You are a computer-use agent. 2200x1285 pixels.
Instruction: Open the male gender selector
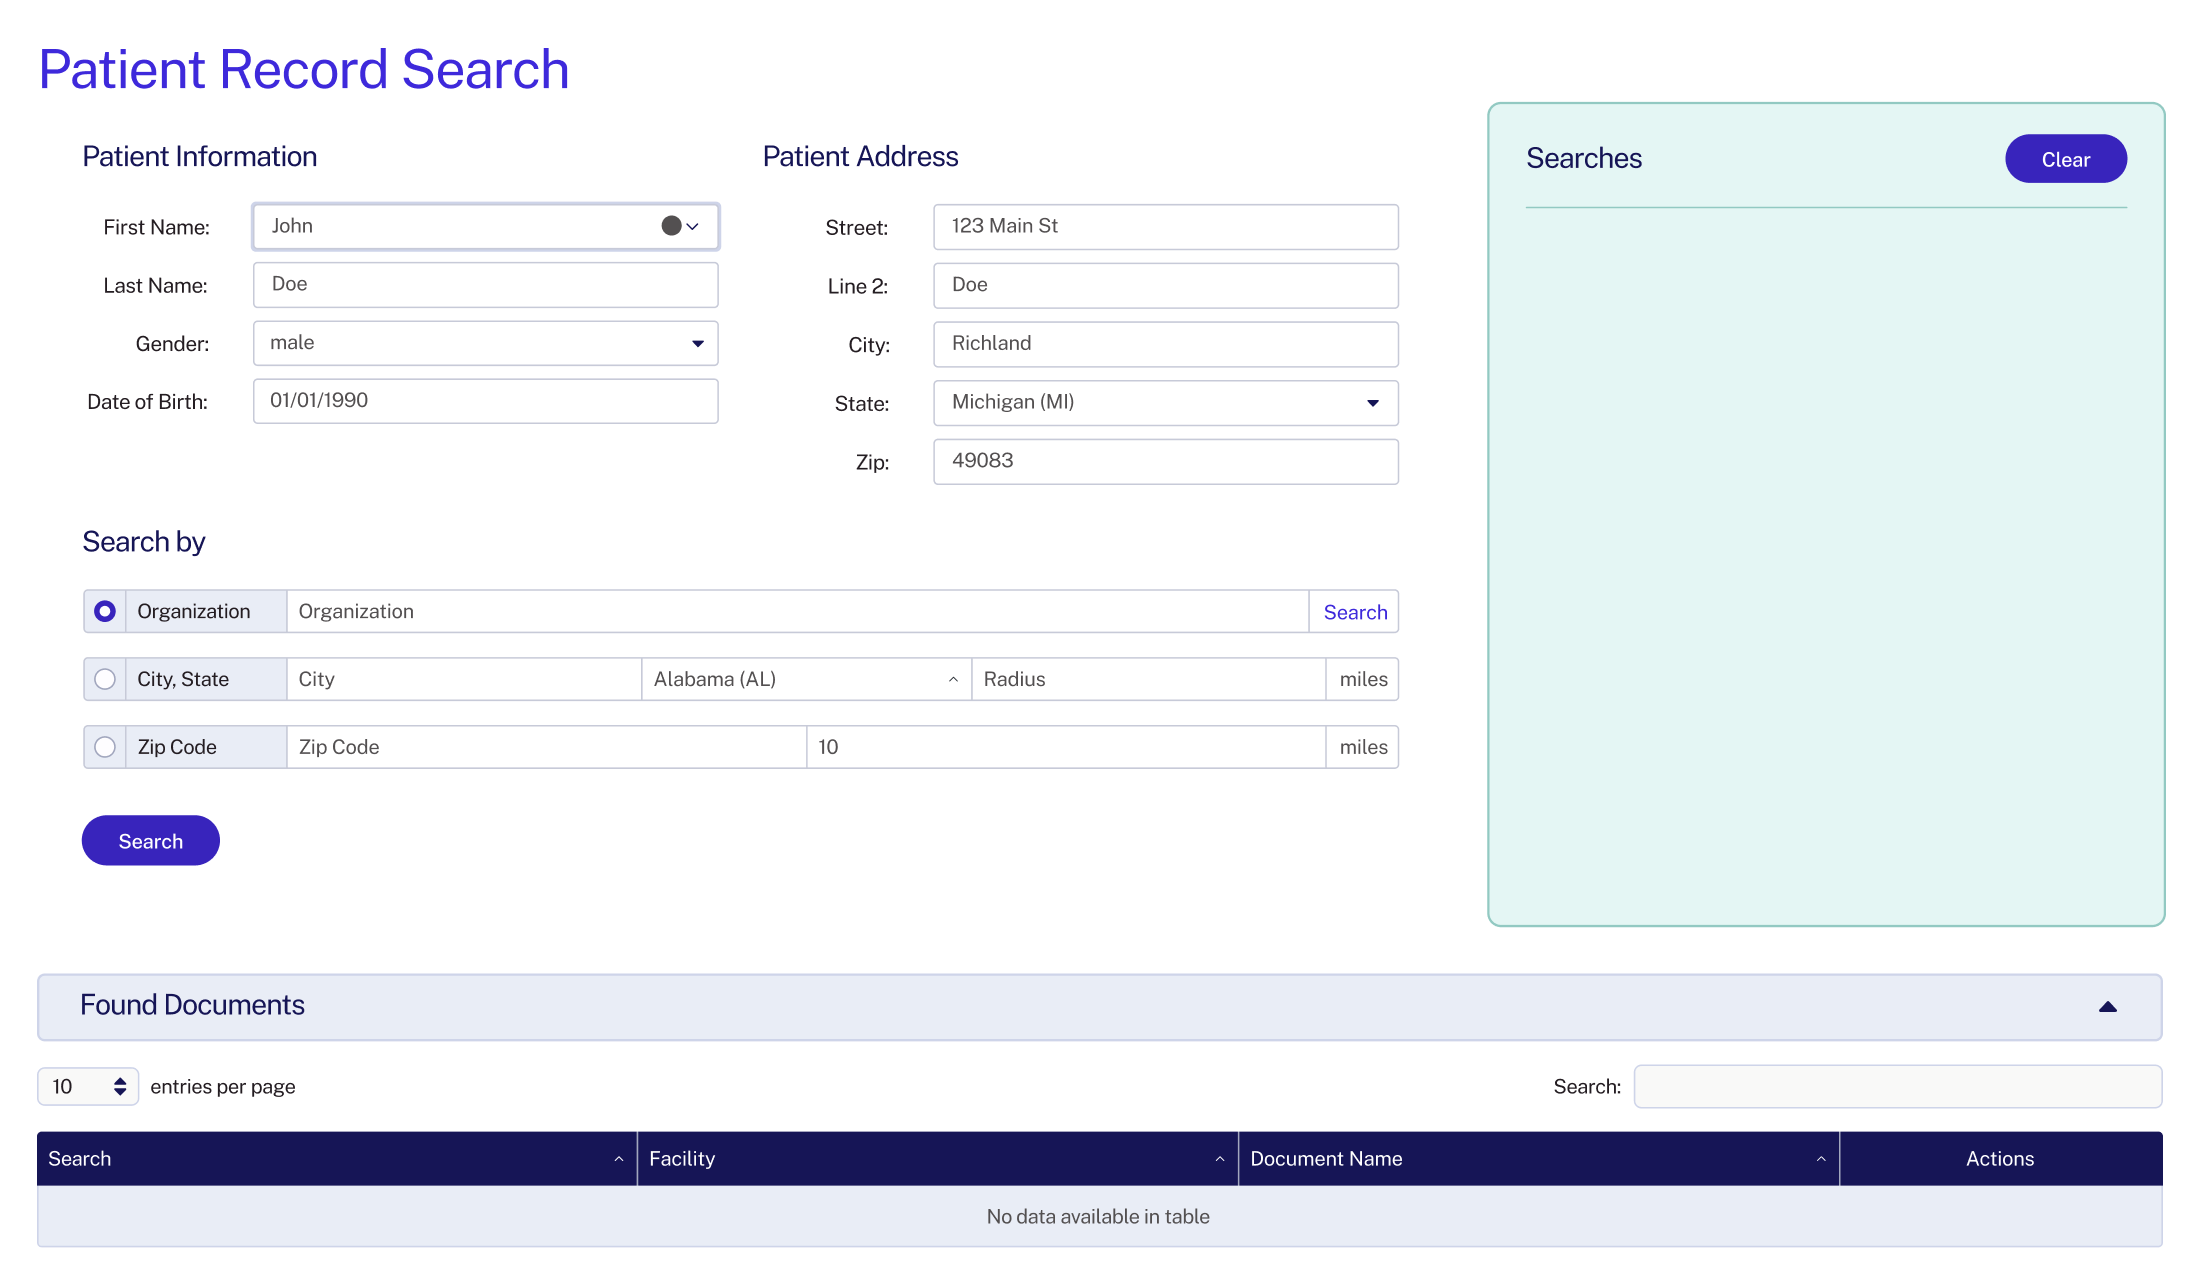pos(485,342)
